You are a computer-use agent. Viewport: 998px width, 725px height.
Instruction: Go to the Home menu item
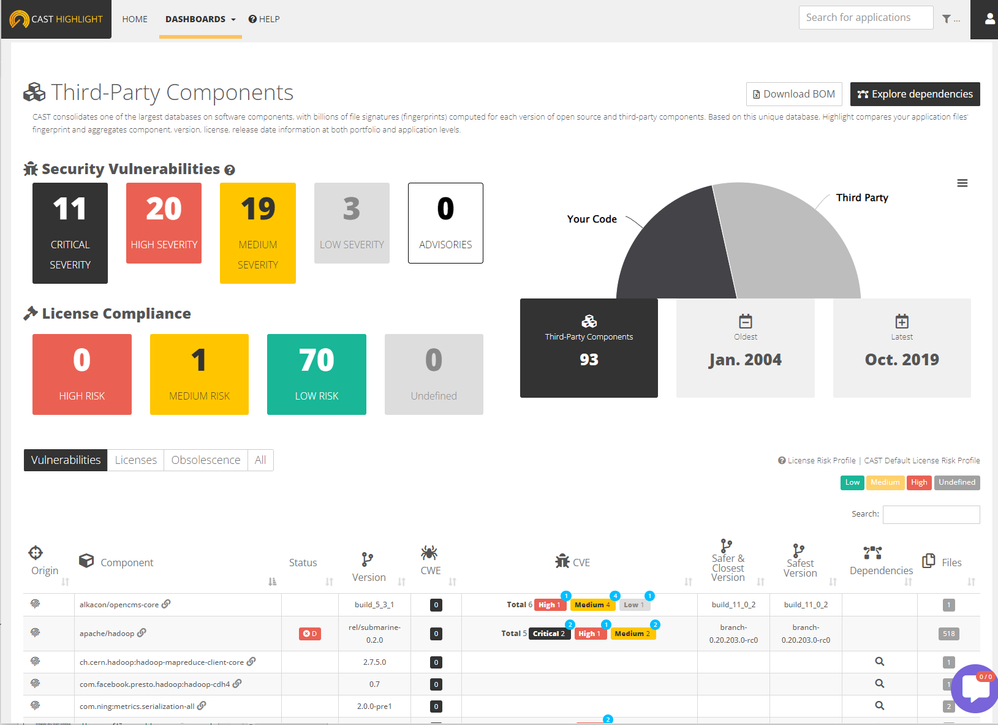pos(134,19)
